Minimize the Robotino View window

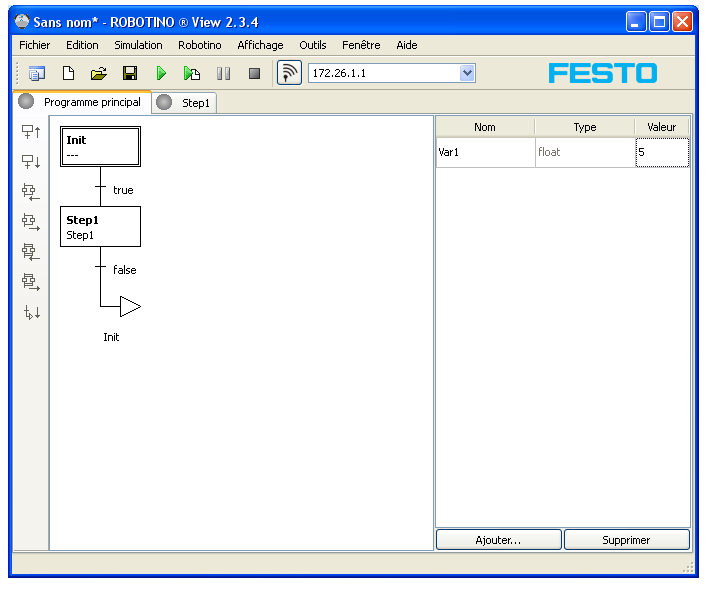coord(635,22)
